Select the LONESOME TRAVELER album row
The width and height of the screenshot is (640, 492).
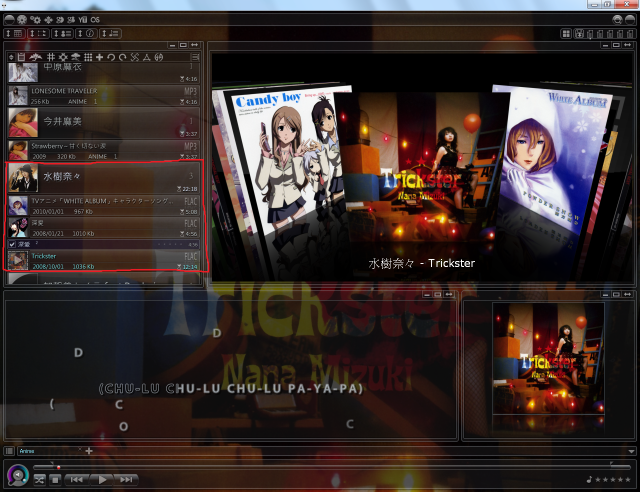[x=103, y=96]
